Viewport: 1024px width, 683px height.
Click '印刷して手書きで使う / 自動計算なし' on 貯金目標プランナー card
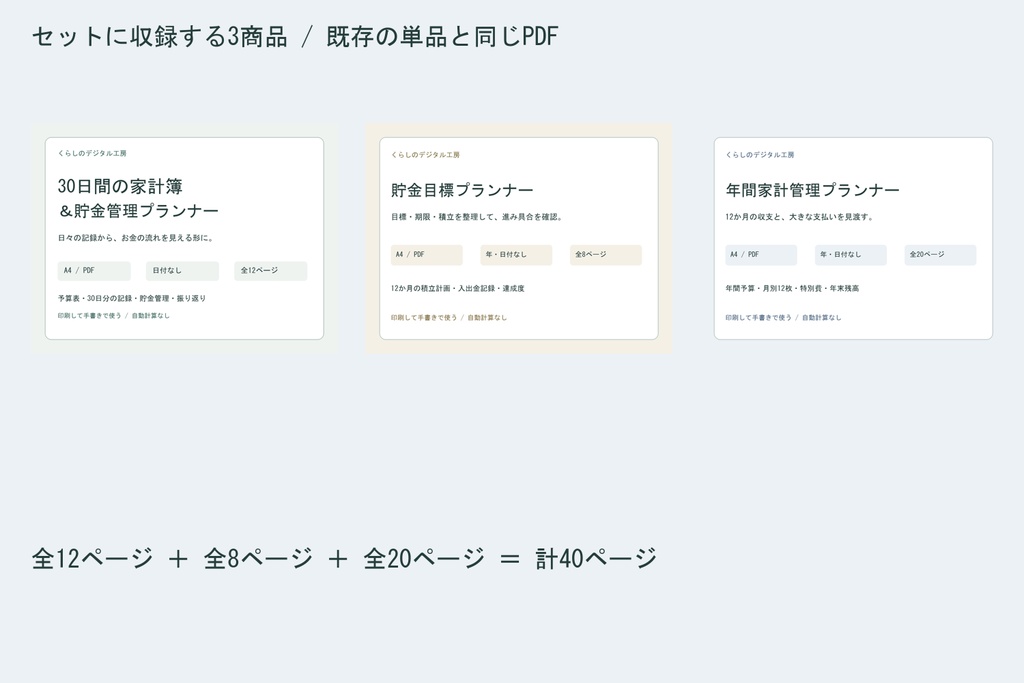pyautogui.click(x=449, y=317)
